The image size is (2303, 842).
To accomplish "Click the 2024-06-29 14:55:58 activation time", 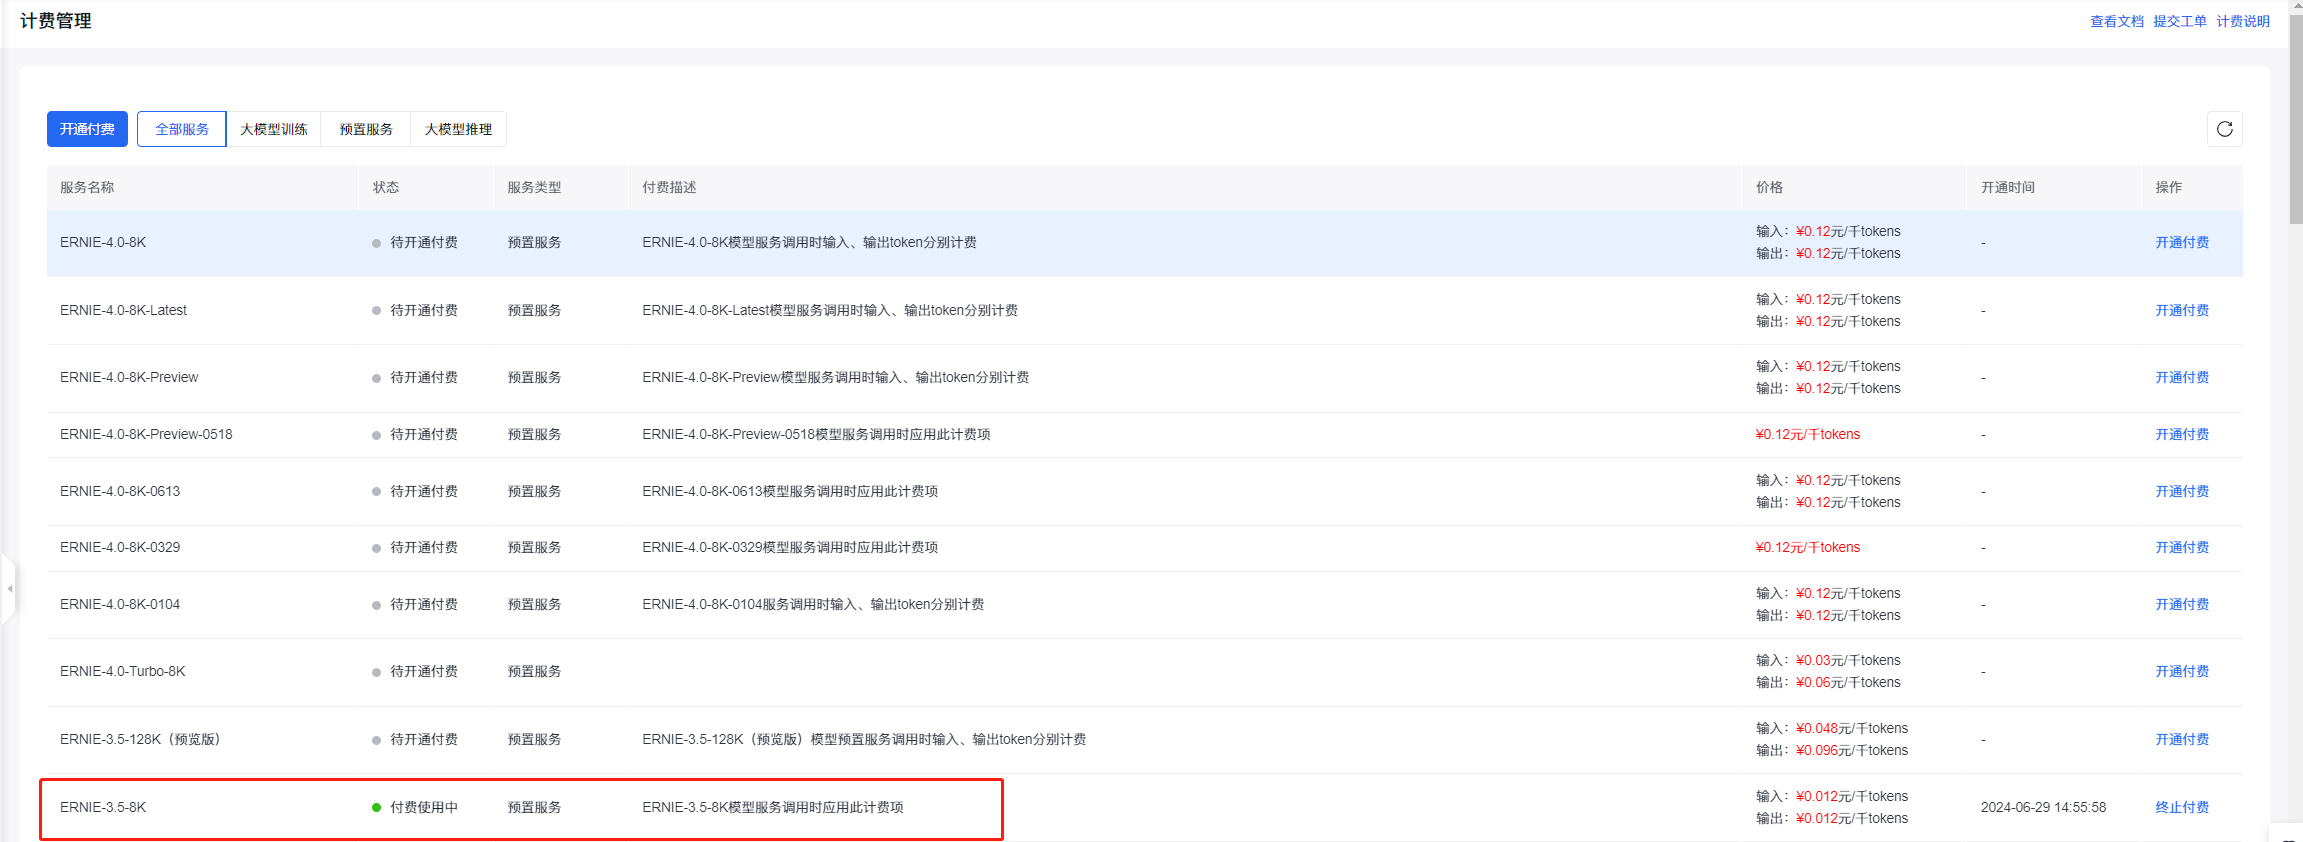I will coord(2043,808).
